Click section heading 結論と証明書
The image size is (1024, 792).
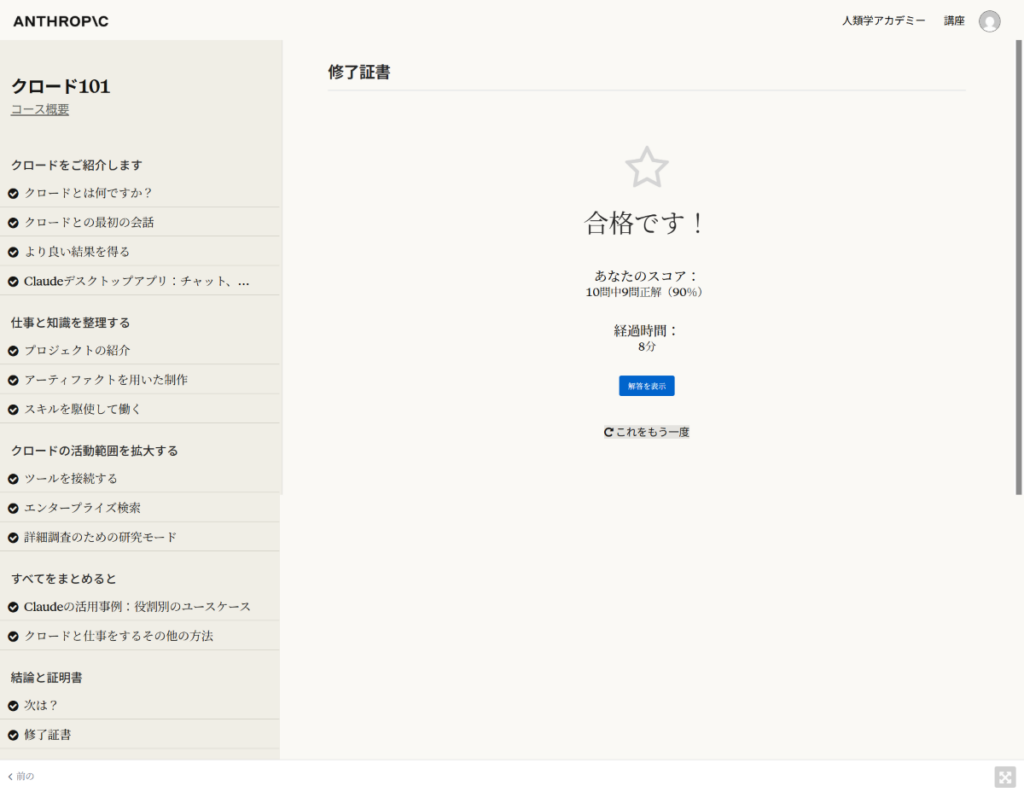[x=46, y=678]
